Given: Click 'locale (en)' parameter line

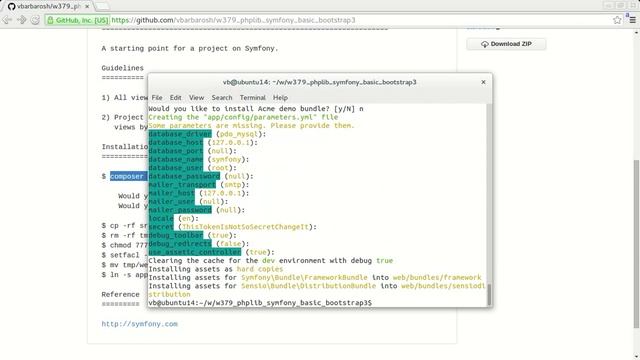Looking at the screenshot, I should pos(173,218).
